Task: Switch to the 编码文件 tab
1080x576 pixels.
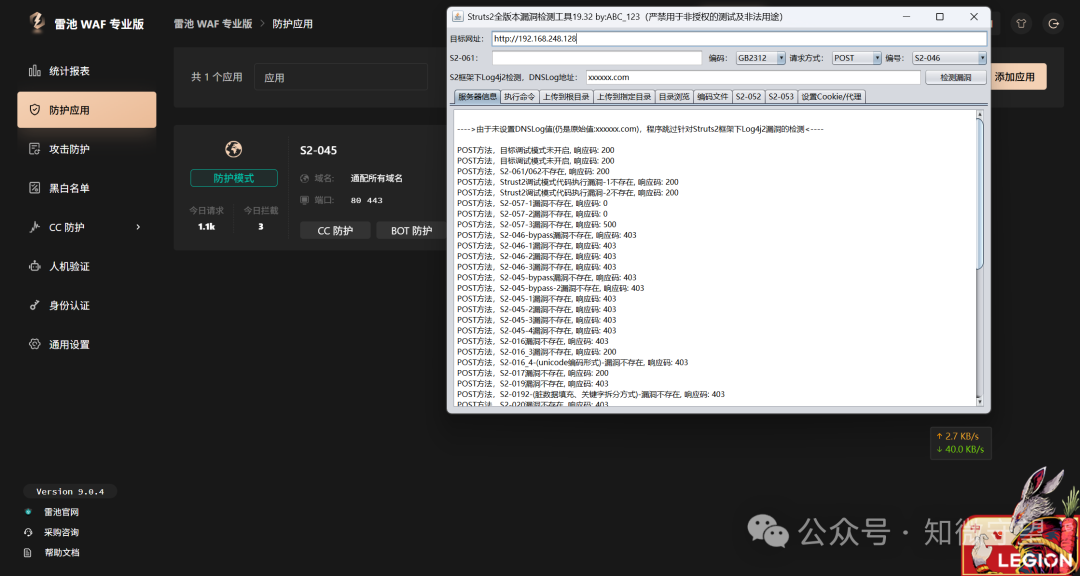Action: coord(712,97)
